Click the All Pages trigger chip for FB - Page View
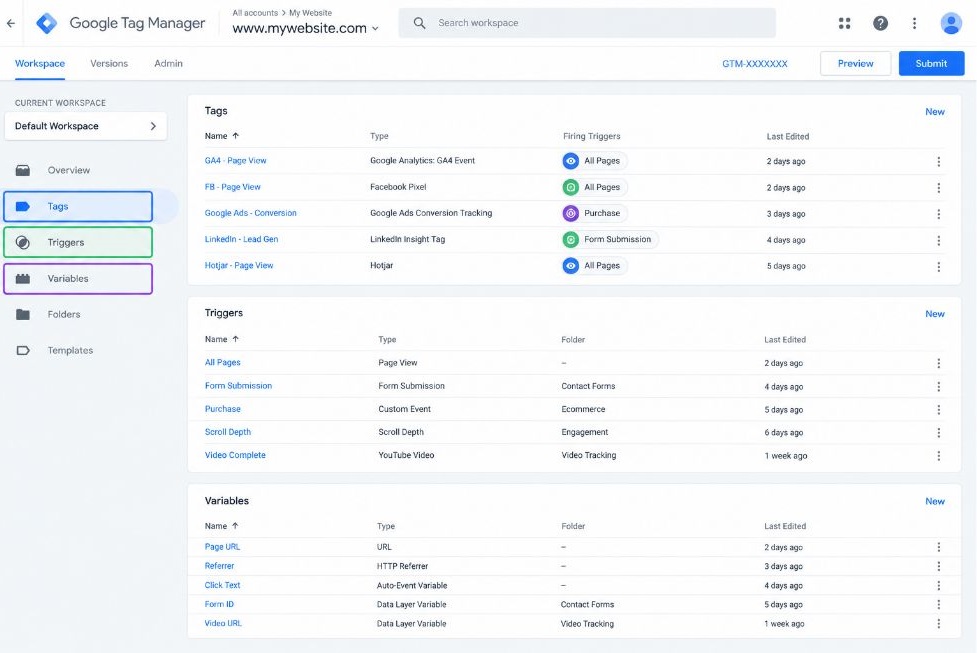The height and width of the screenshot is (653, 977). pyautogui.click(x=594, y=187)
